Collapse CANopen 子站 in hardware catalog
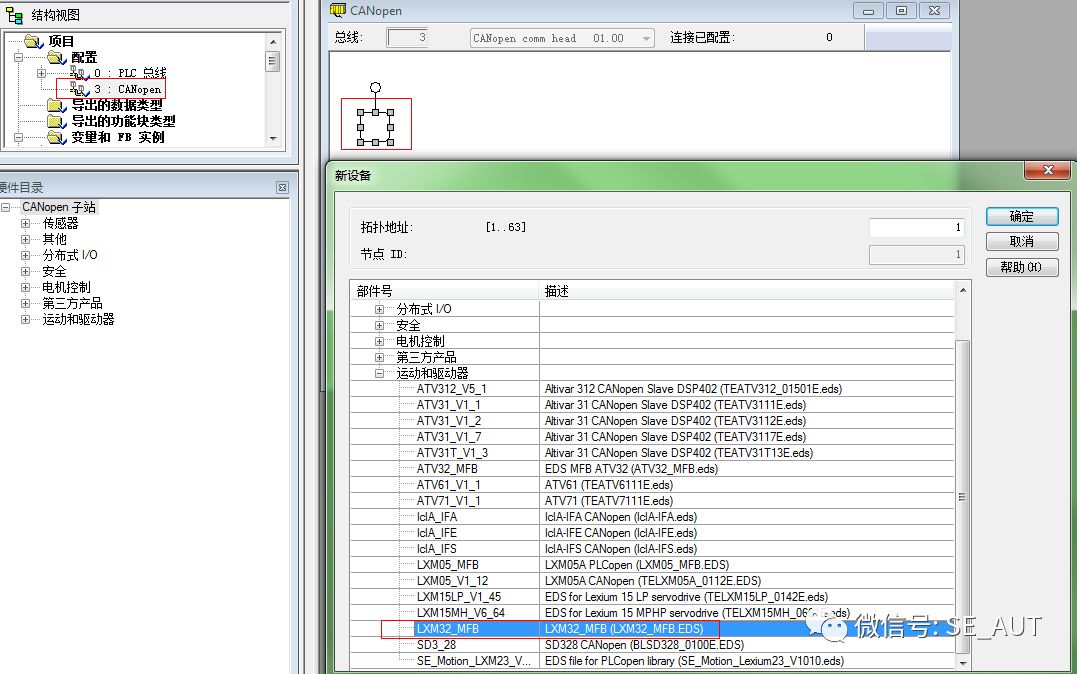Screen dimensions: 1077x674 click(x=5, y=207)
